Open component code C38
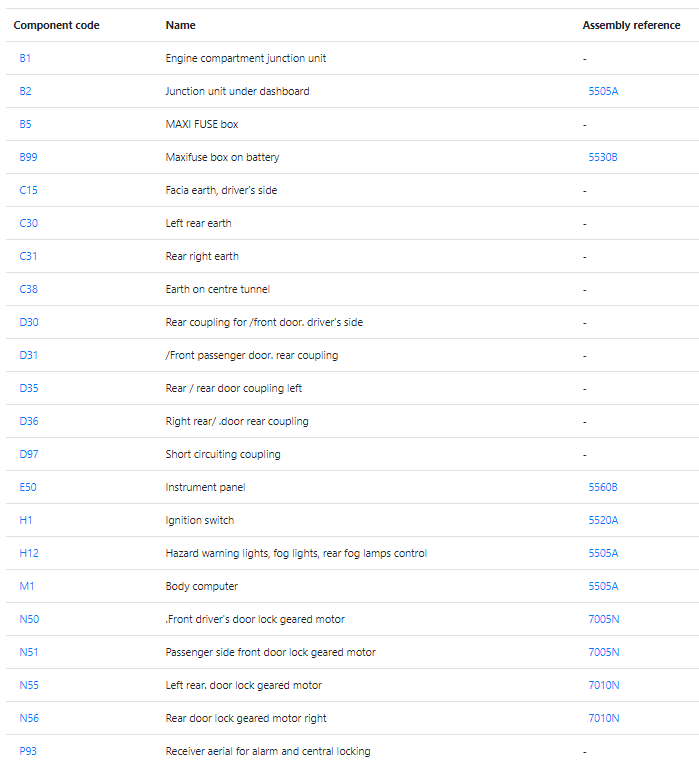Viewport: 699px width, 765px height. [28, 289]
